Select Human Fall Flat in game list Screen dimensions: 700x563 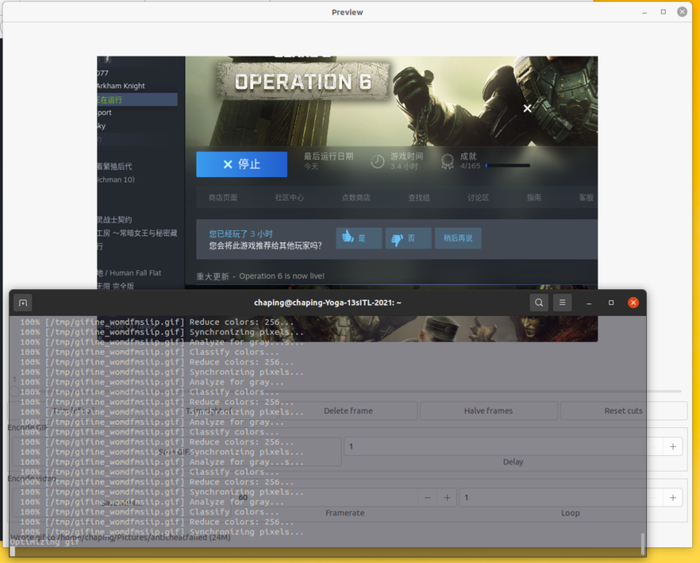tap(128, 273)
